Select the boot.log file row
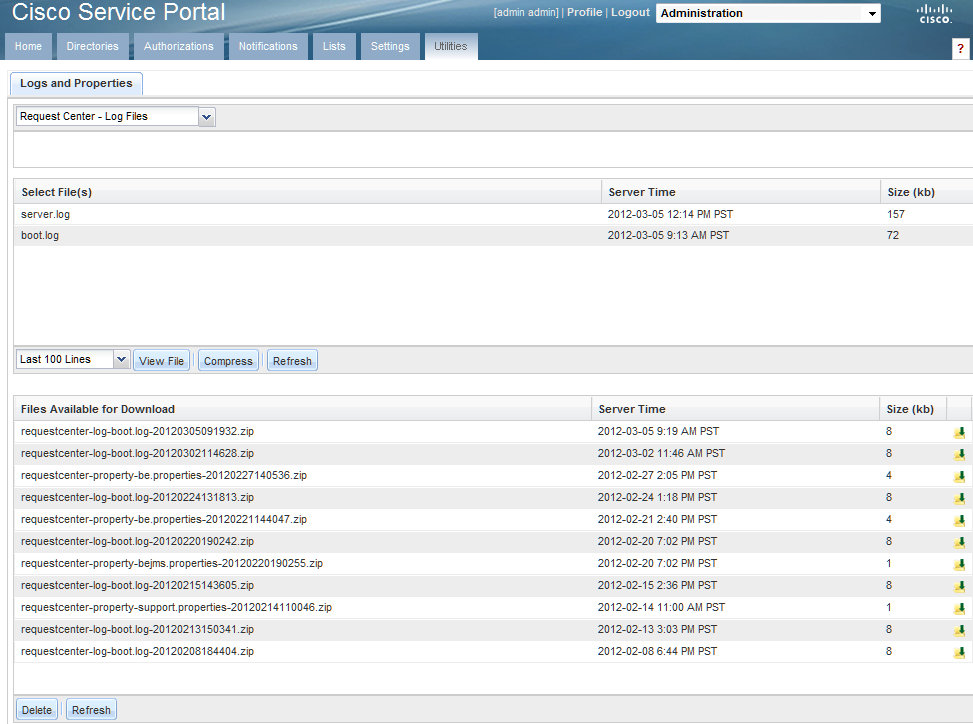Screen dimensions: 973x724 coord(493,235)
